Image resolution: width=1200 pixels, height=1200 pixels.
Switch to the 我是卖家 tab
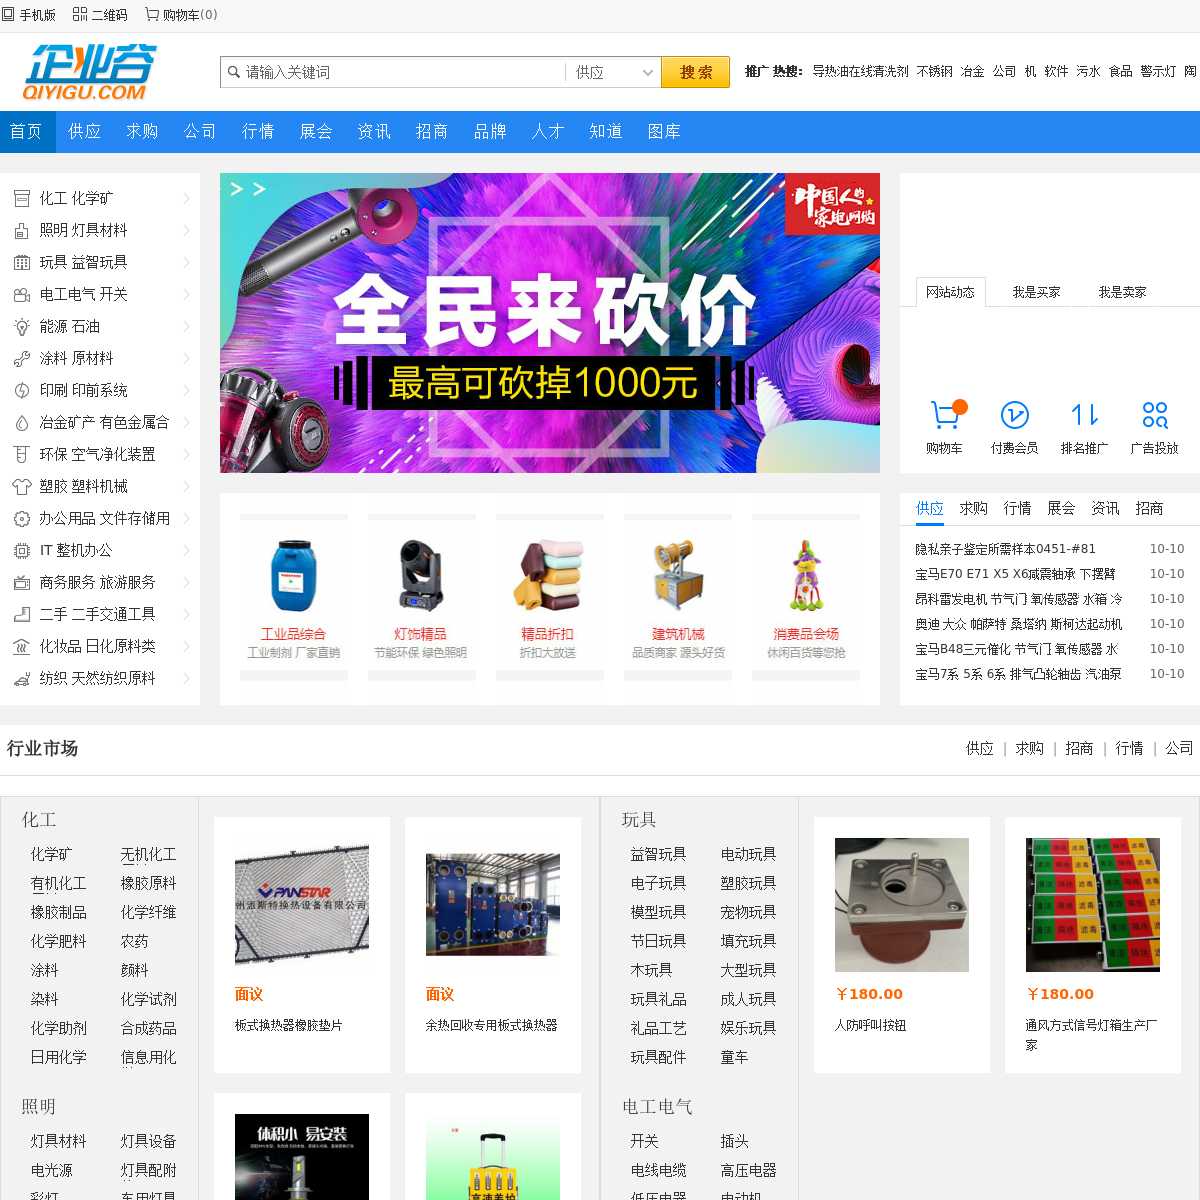pos(1122,292)
